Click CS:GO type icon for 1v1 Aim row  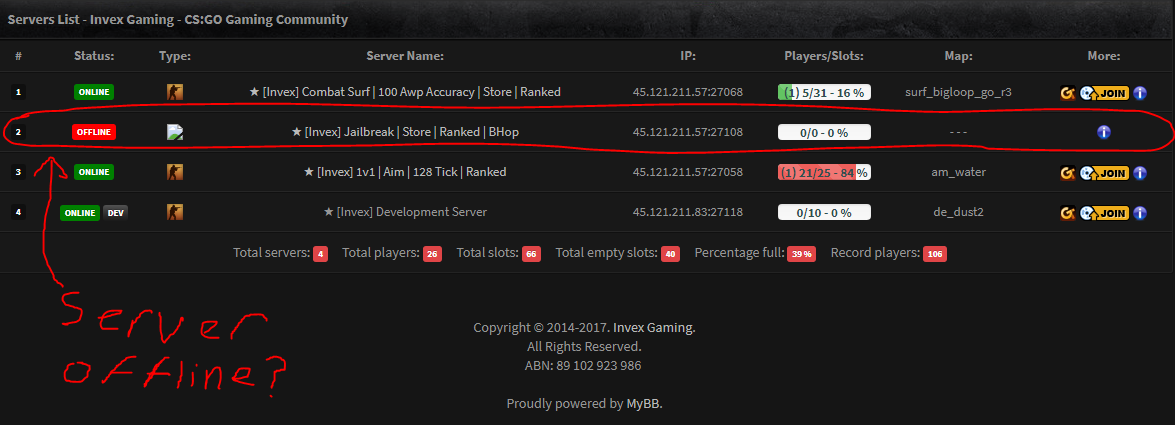(175, 172)
